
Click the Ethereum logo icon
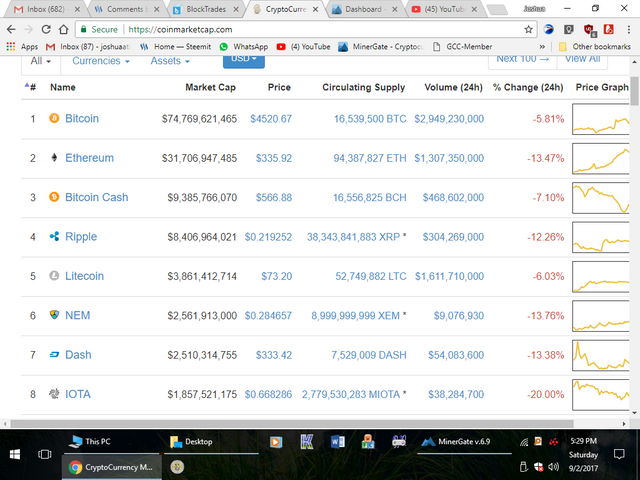point(54,158)
